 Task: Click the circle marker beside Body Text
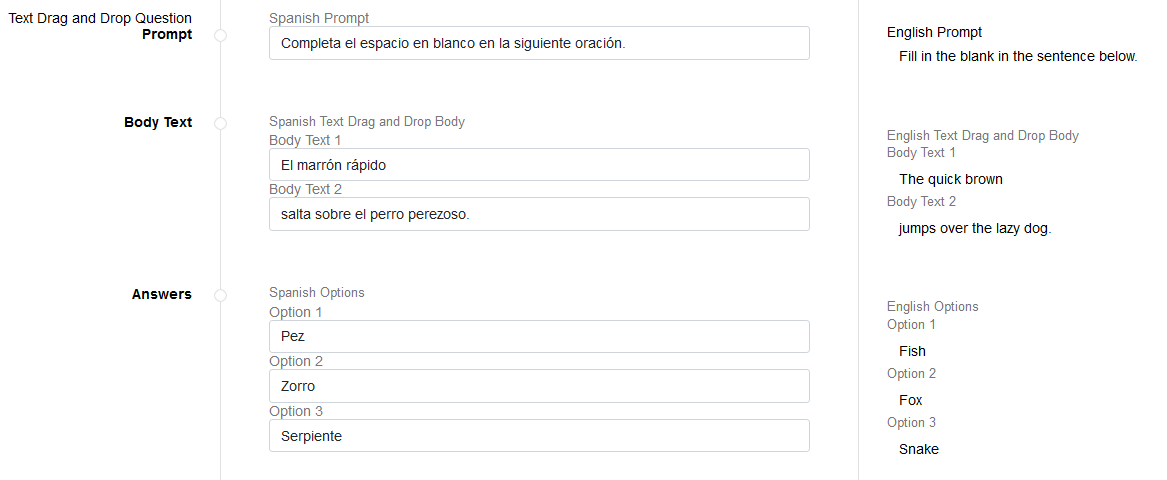click(x=220, y=123)
